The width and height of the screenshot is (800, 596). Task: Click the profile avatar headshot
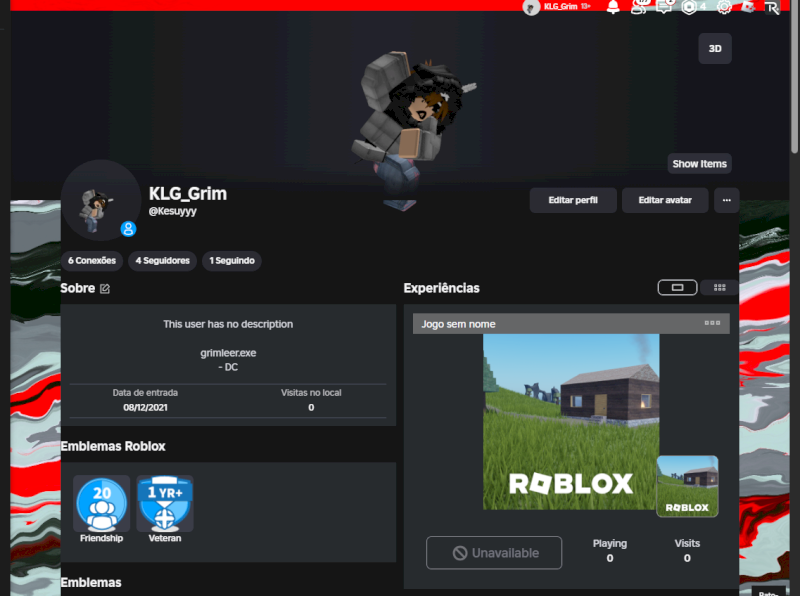pos(101,200)
